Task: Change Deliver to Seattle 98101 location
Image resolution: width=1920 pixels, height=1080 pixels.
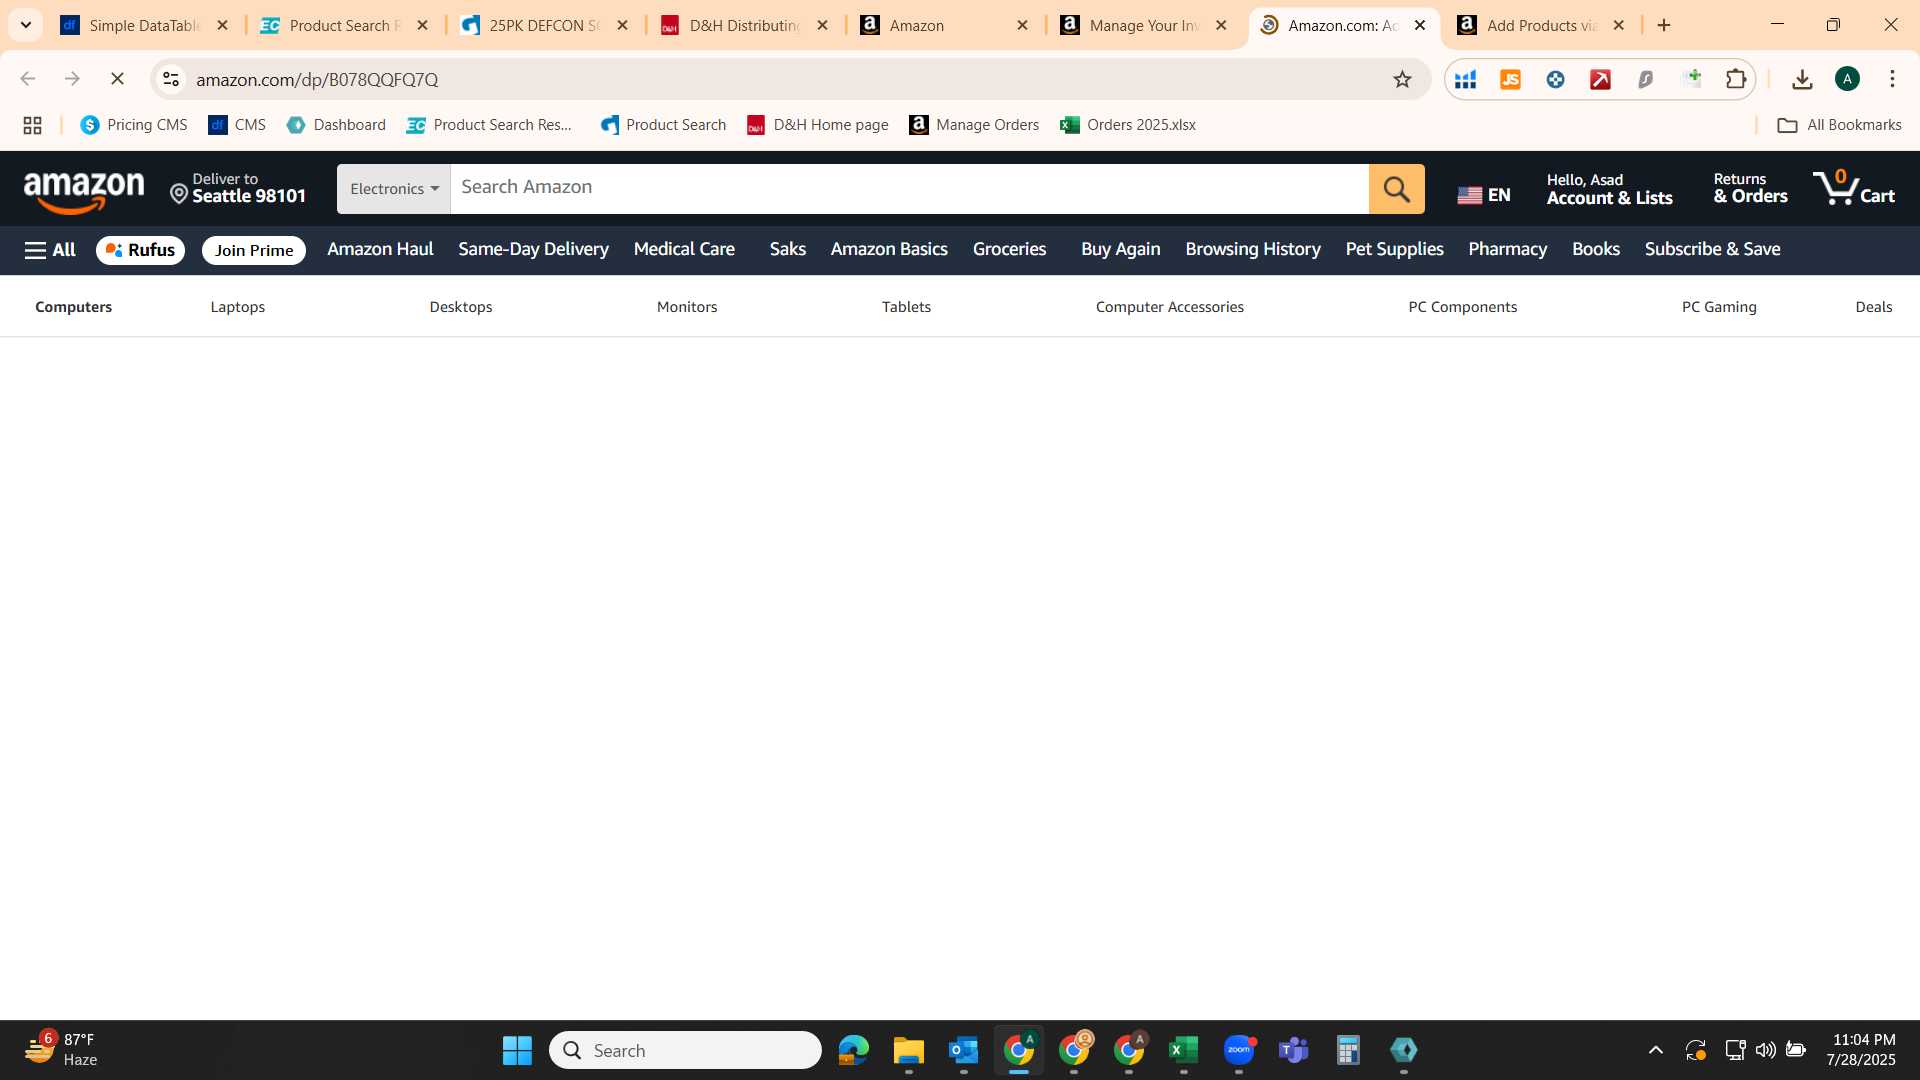Action: click(x=238, y=189)
